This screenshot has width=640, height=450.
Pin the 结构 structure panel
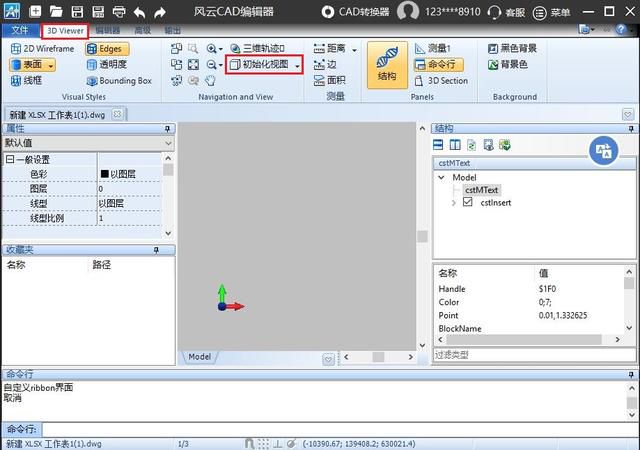click(x=631, y=129)
